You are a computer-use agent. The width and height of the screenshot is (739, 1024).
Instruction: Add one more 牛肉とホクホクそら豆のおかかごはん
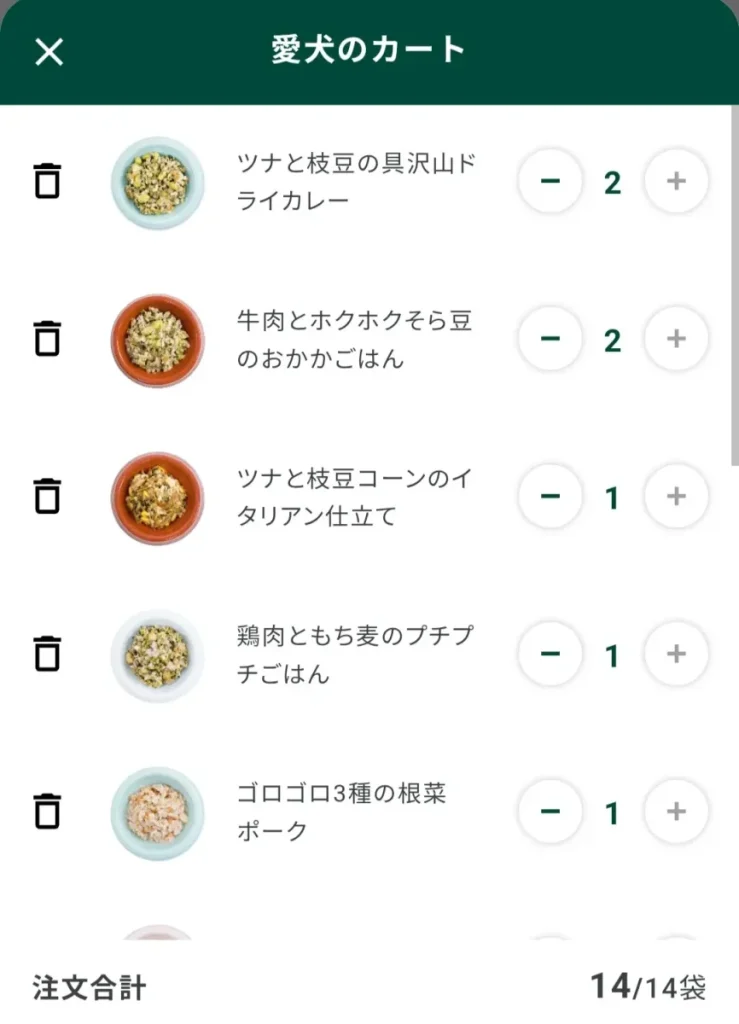[x=676, y=340]
